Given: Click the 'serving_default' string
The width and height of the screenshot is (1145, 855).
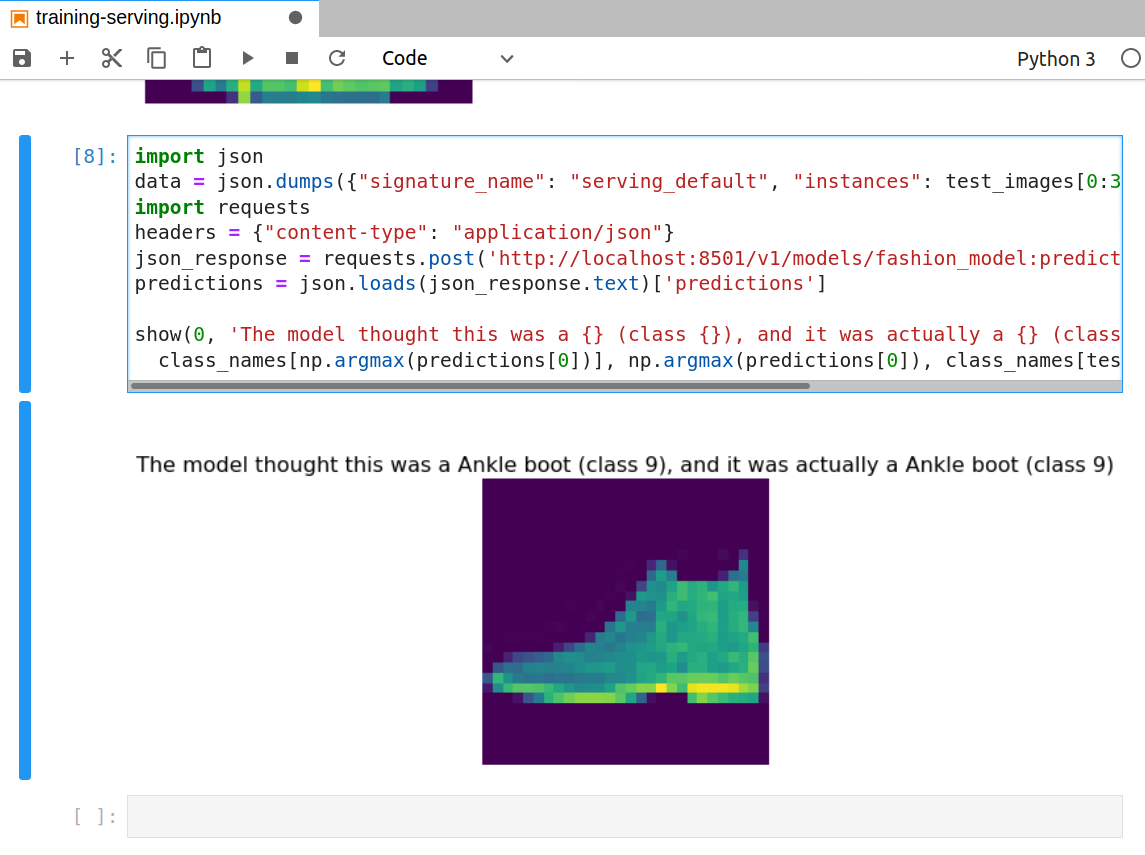Looking at the screenshot, I should point(669,181).
